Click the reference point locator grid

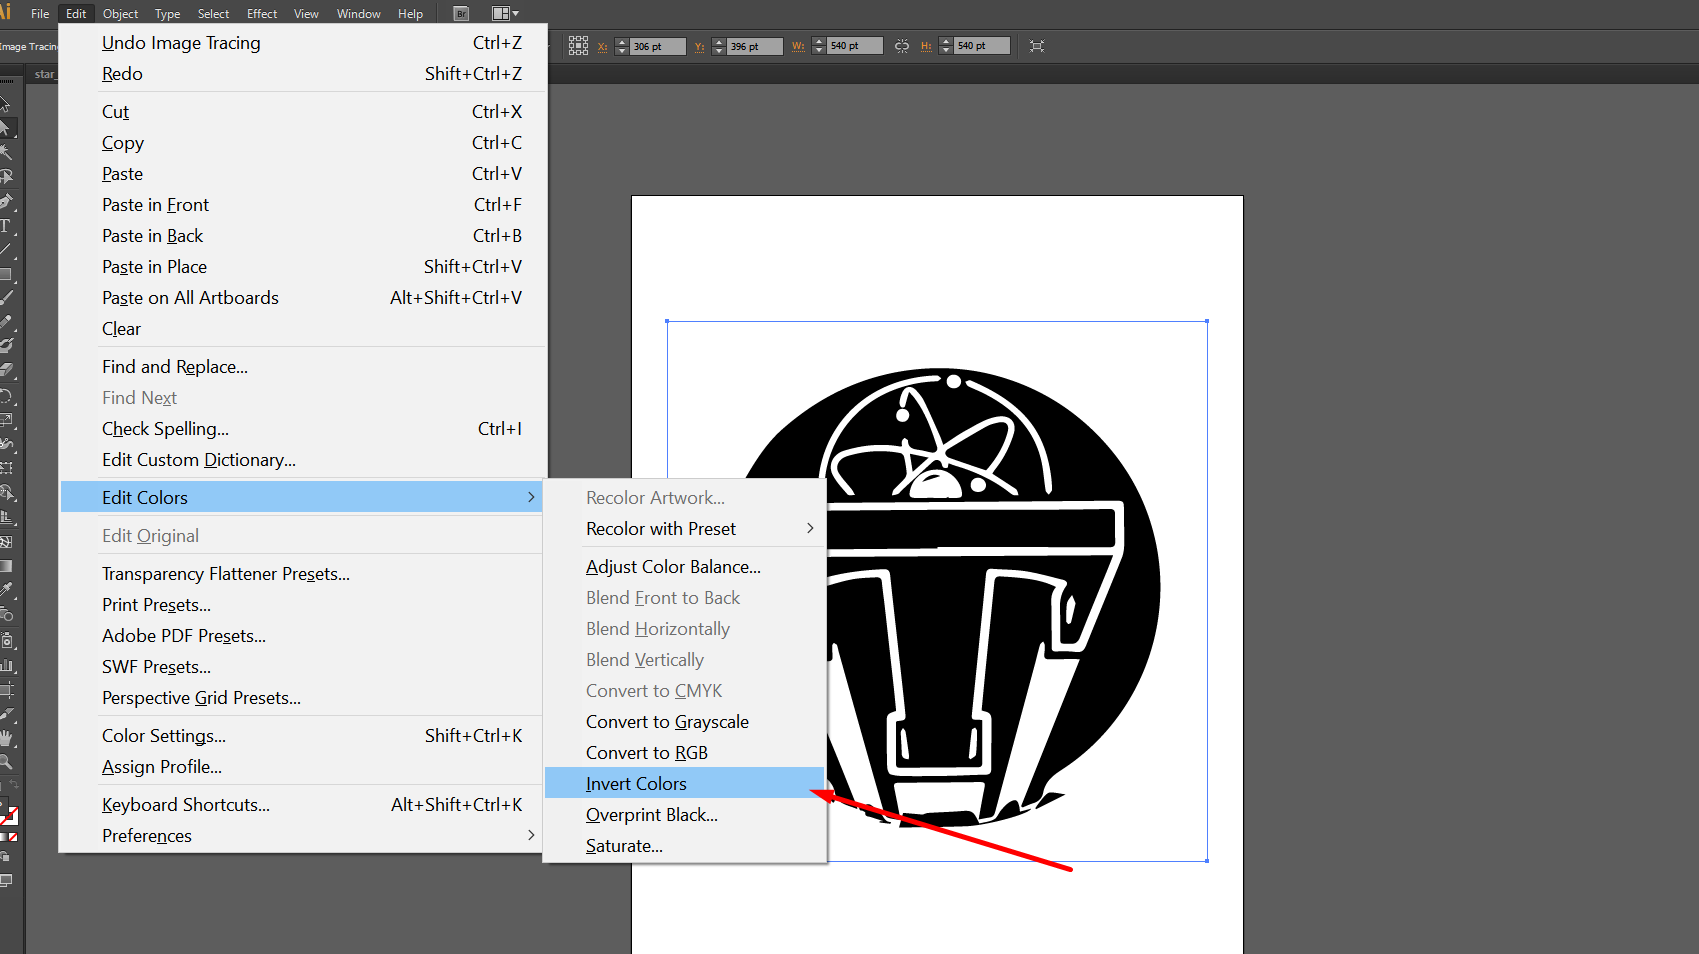click(x=578, y=46)
